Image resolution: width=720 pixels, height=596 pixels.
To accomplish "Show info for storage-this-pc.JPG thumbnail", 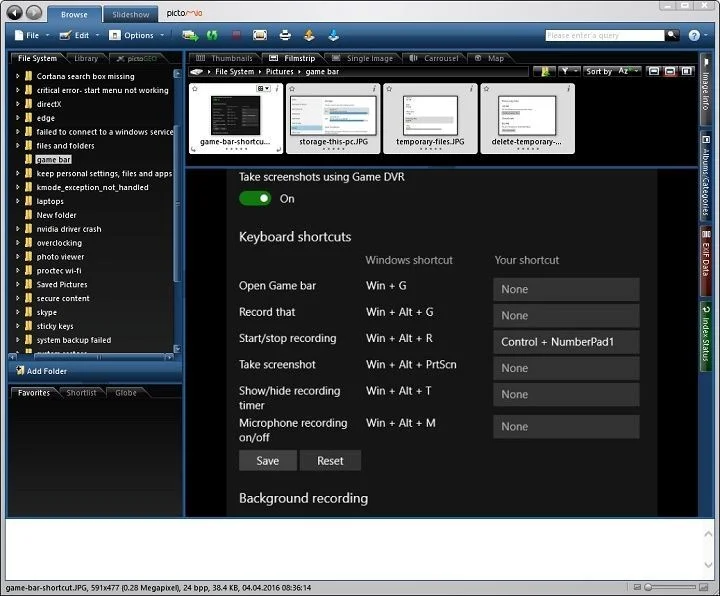I will coord(374,89).
